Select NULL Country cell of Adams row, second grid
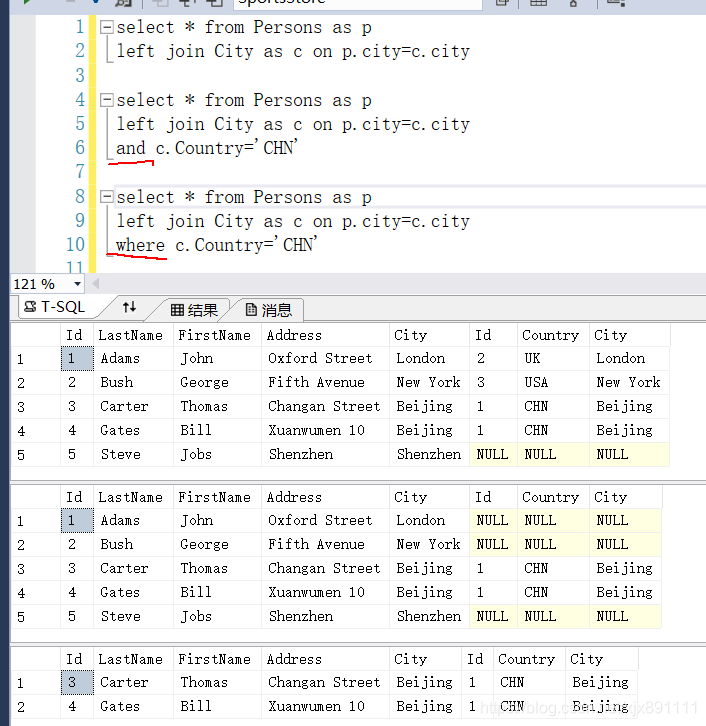This screenshot has width=706, height=726. (x=553, y=520)
